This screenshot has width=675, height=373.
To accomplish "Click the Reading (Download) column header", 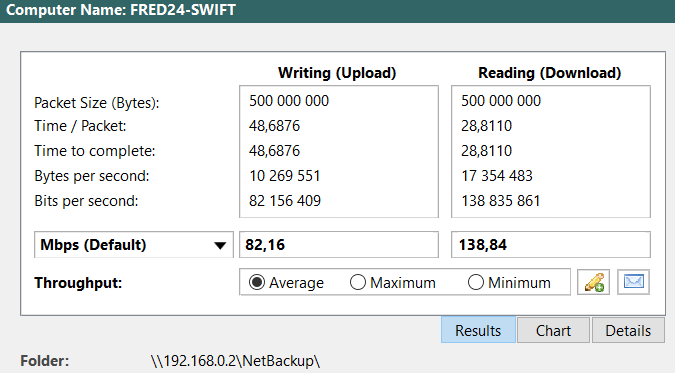I will 550,73.
